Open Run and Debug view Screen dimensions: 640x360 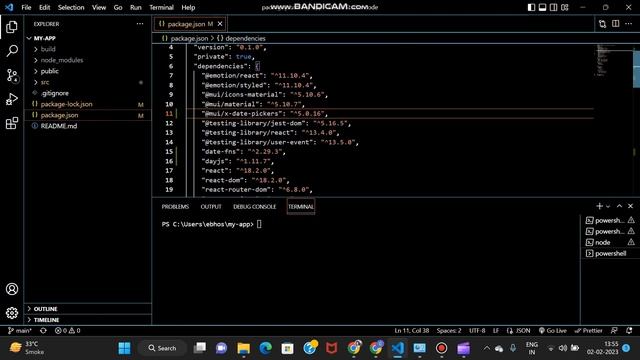[x=12, y=99]
